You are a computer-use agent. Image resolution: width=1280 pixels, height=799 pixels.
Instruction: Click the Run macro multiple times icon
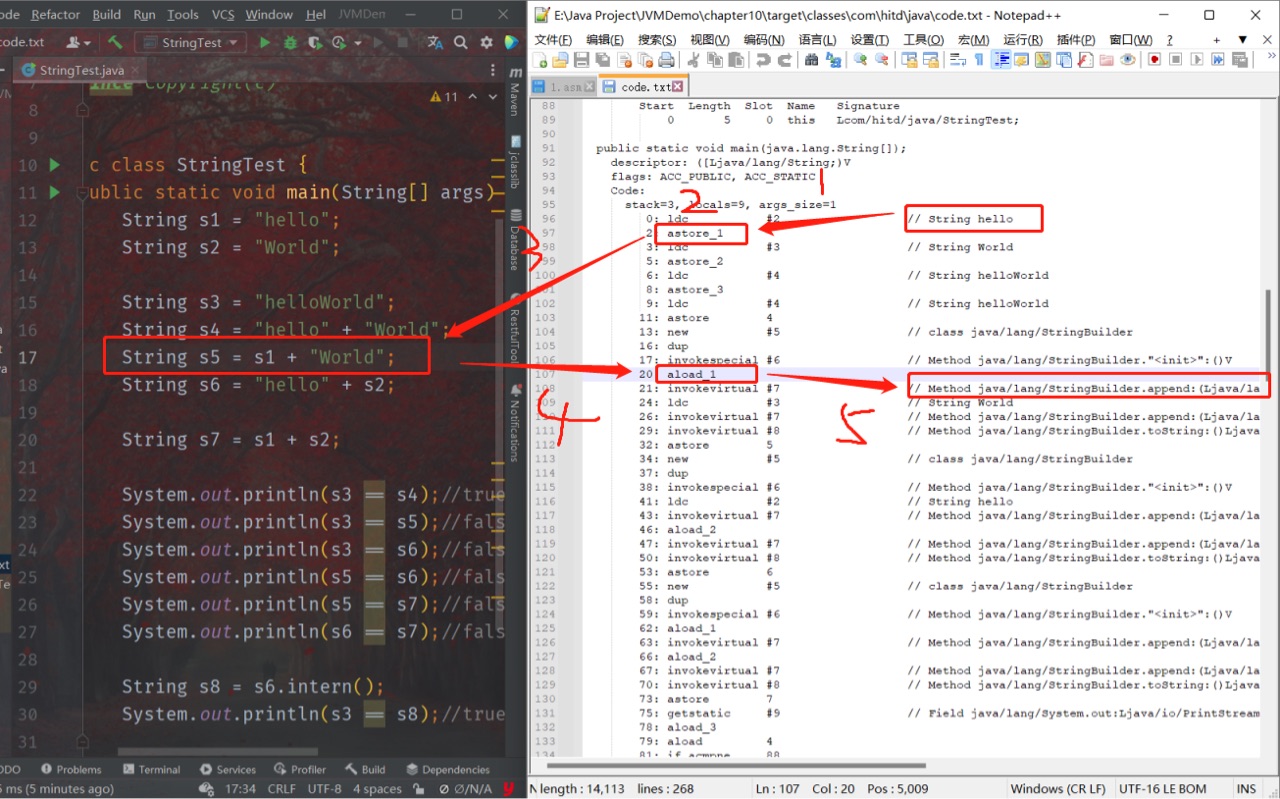pyautogui.click(x=1217, y=60)
